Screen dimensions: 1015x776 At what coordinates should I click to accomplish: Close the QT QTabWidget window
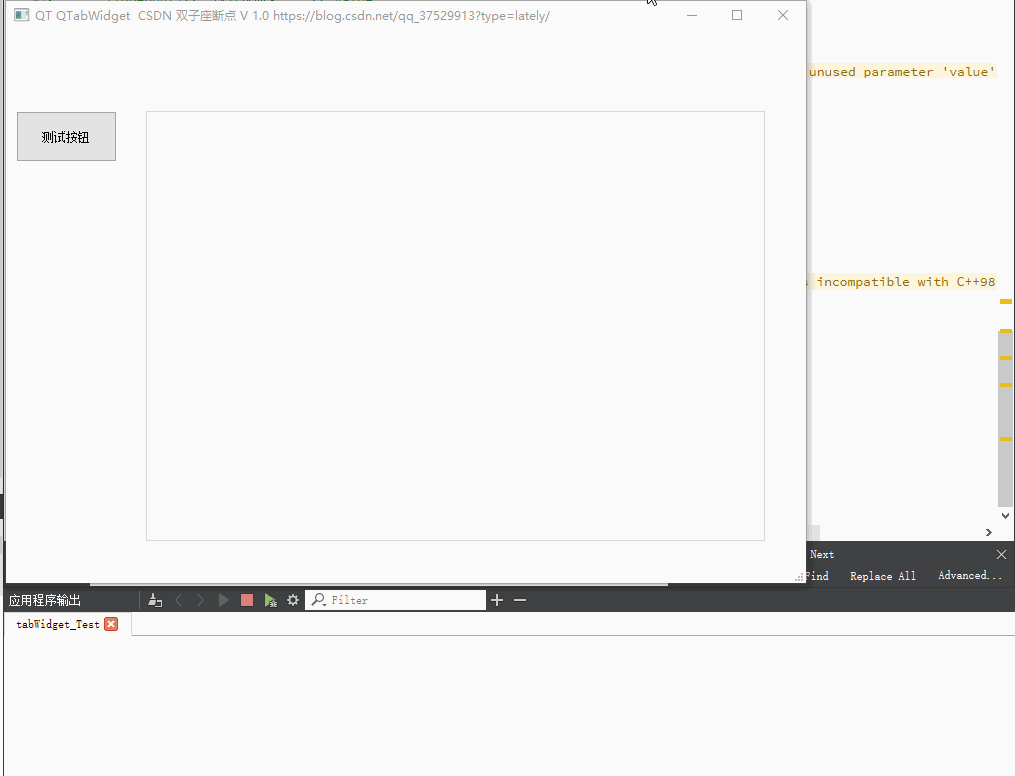pyautogui.click(x=783, y=15)
